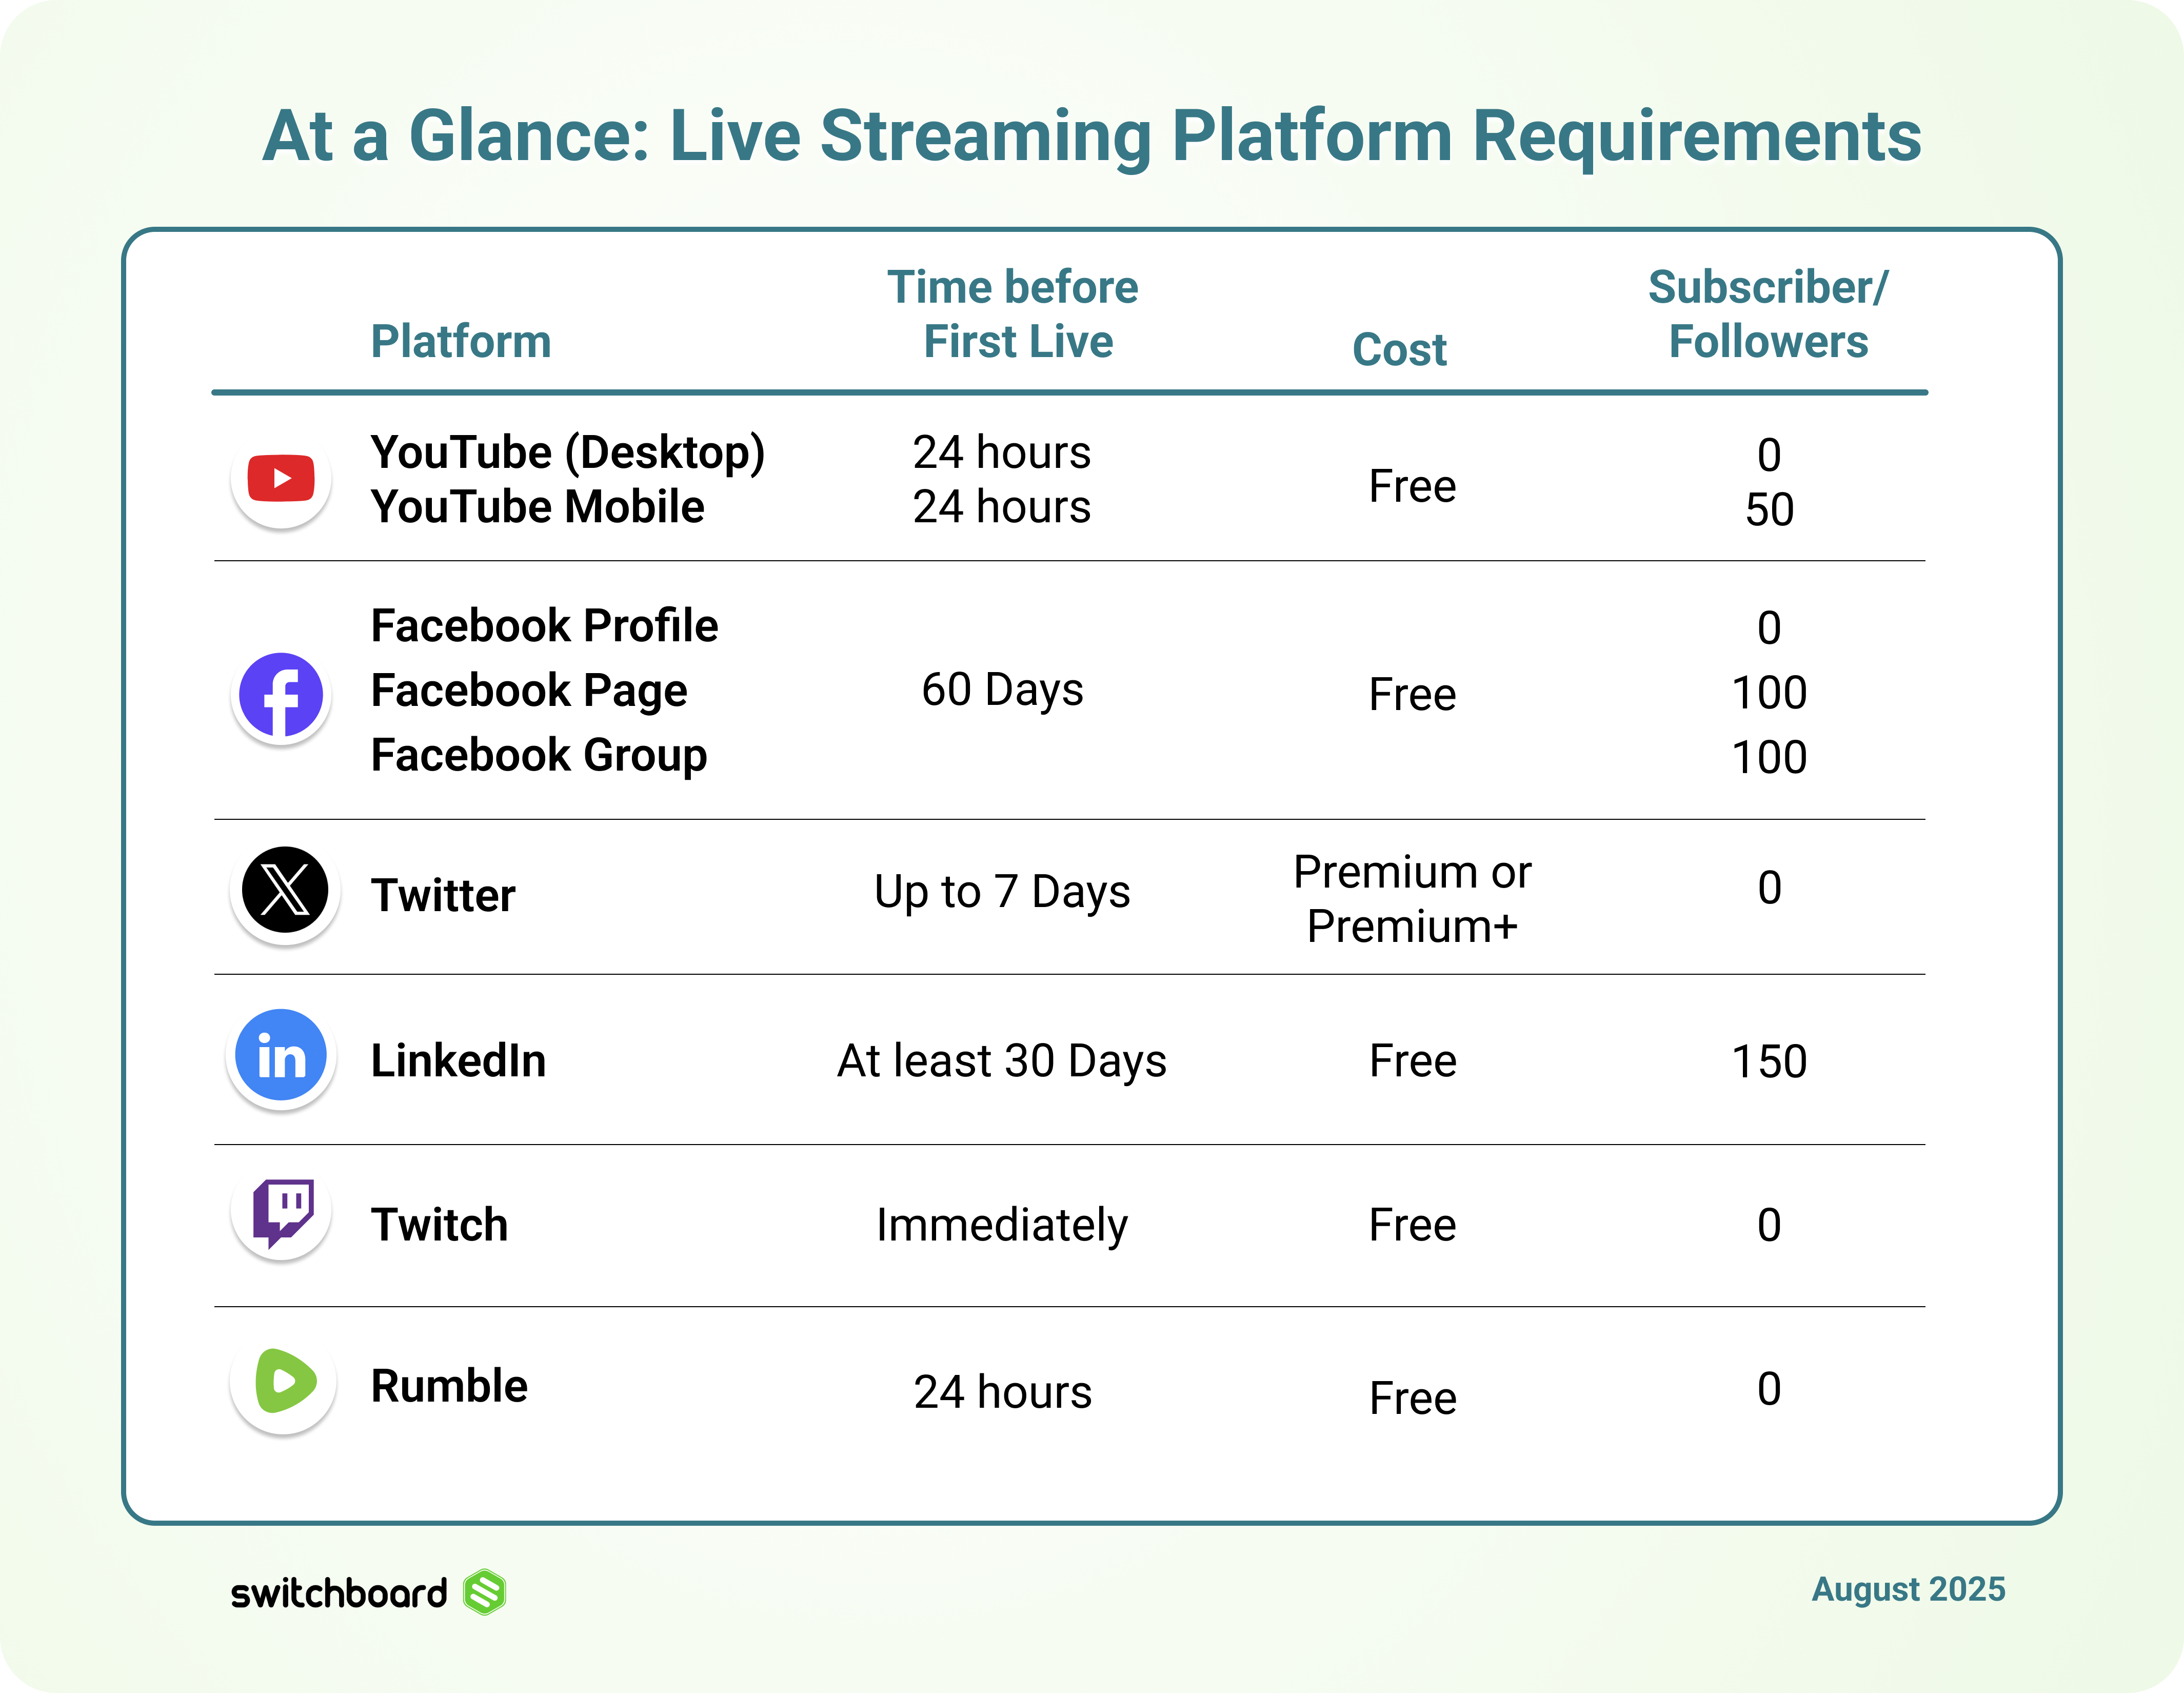Screen dimensions: 2184x1693
Task: Click the 'Time before First Live' header
Action: click(1014, 314)
